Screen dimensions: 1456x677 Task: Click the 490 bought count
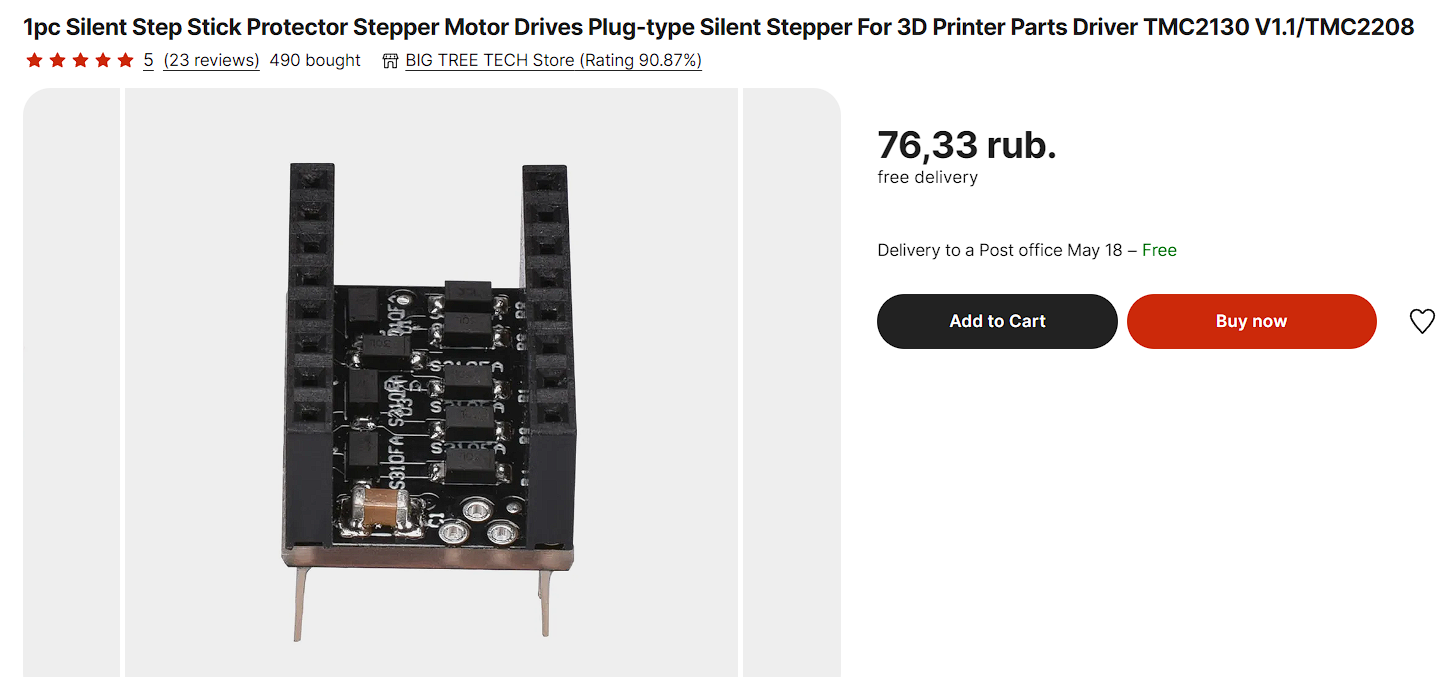(x=315, y=61)
